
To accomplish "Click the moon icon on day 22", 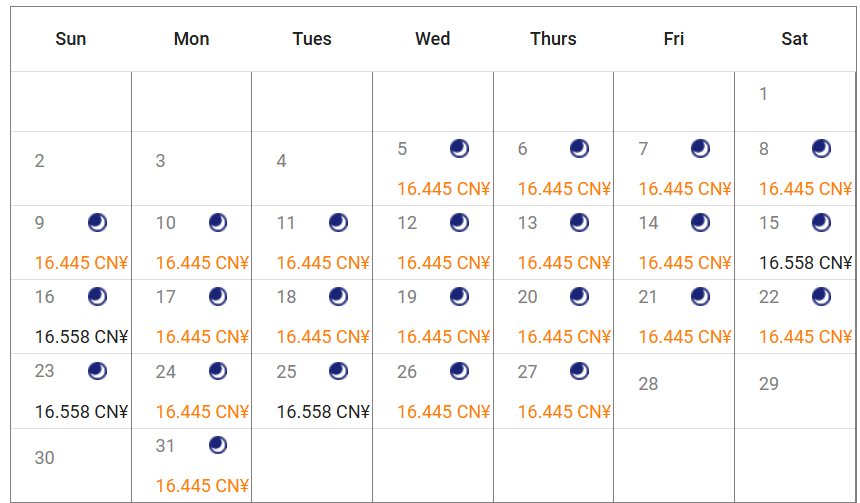I will [x=821, y=297].
